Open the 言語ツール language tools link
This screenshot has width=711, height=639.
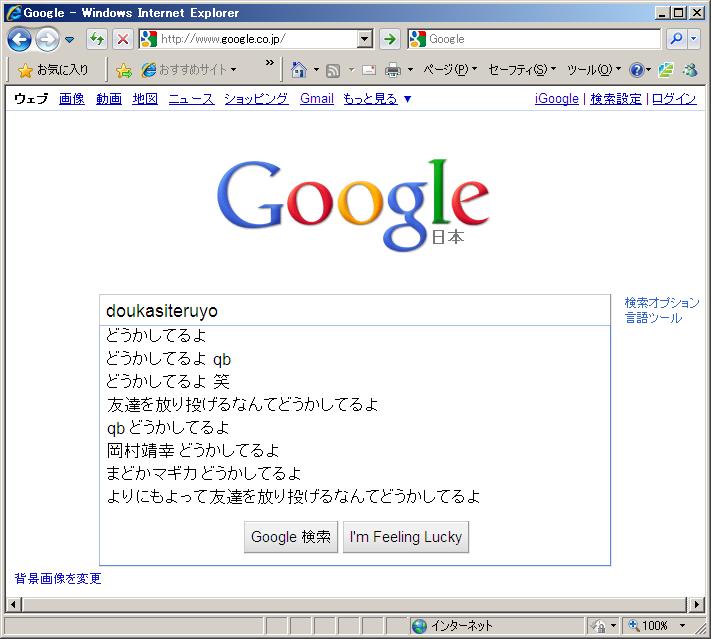pyautogui.click(x=653, y=317)
